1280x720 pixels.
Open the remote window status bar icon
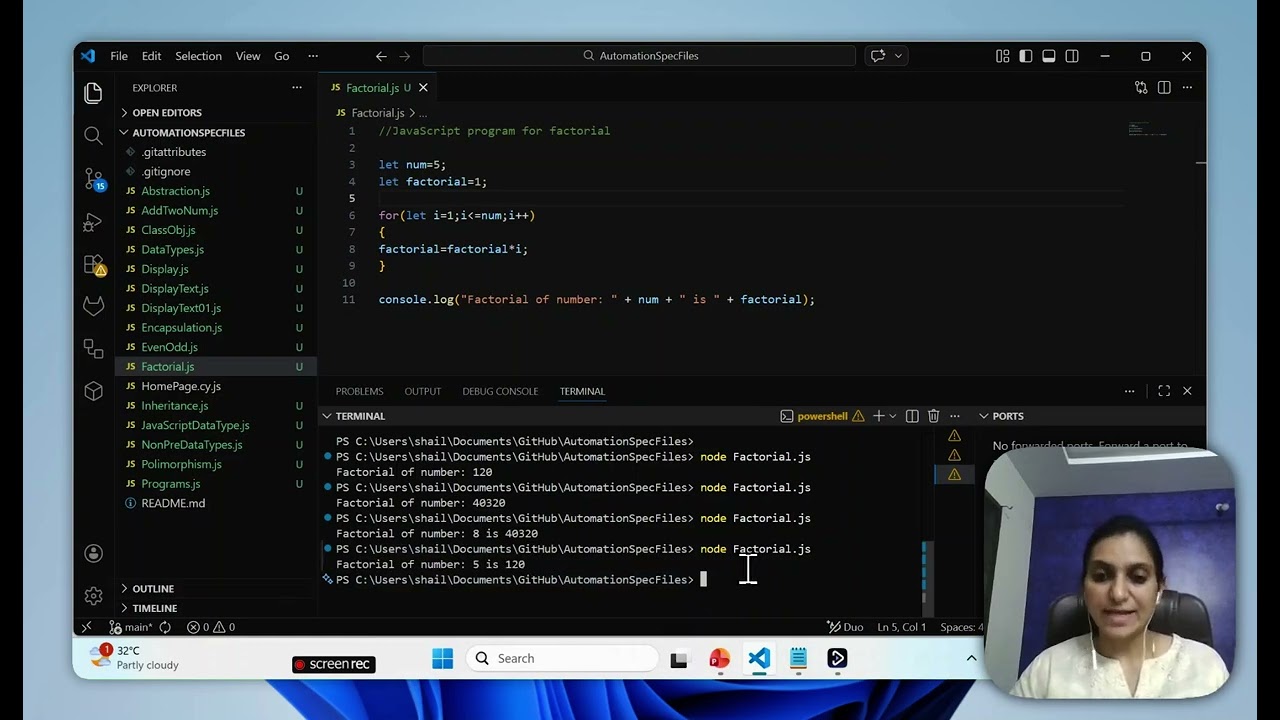[86, 627]
